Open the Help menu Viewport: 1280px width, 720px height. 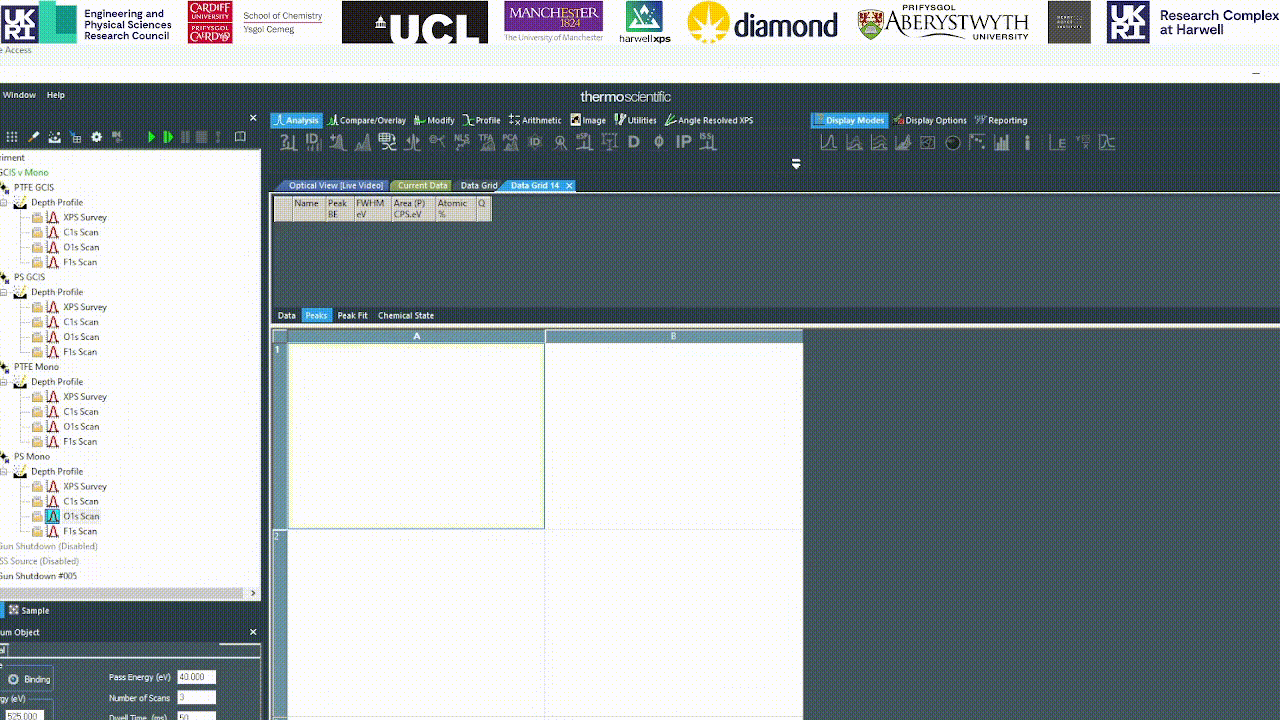tap(56, 95)
